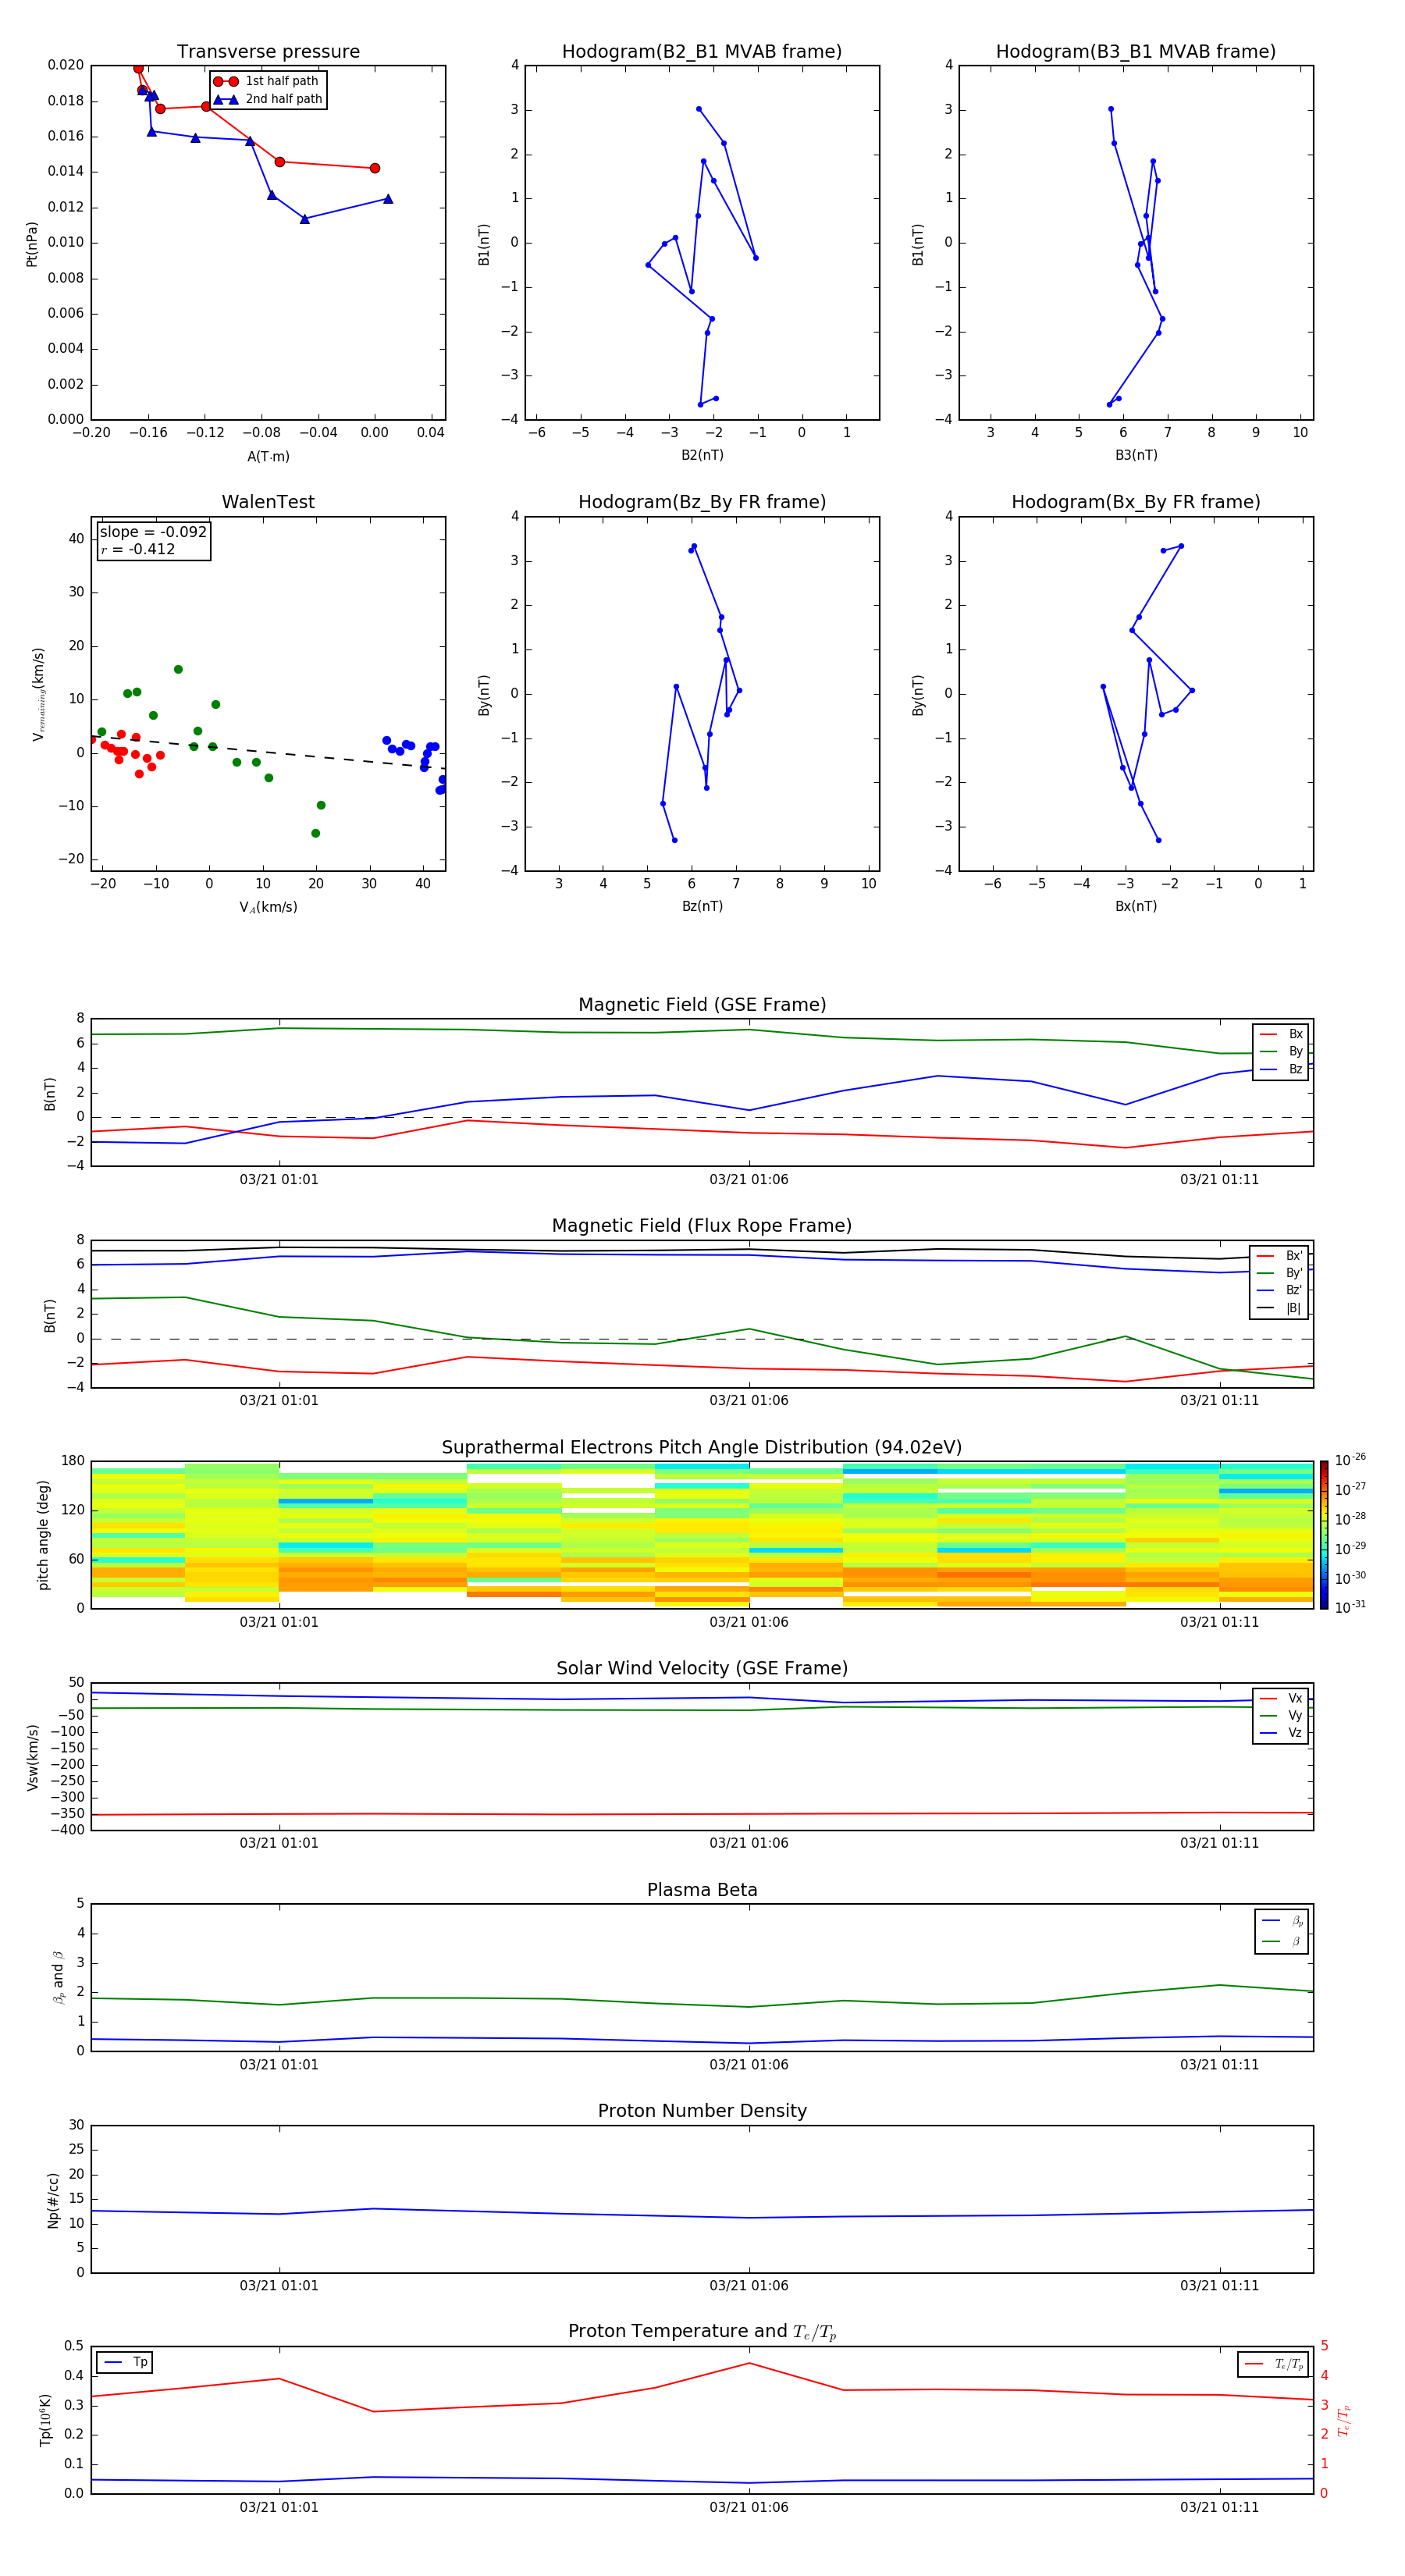Click the 'Magnetic Field (GSE Frame)' title
1405x2576 pixels.
click(702, 1005)
